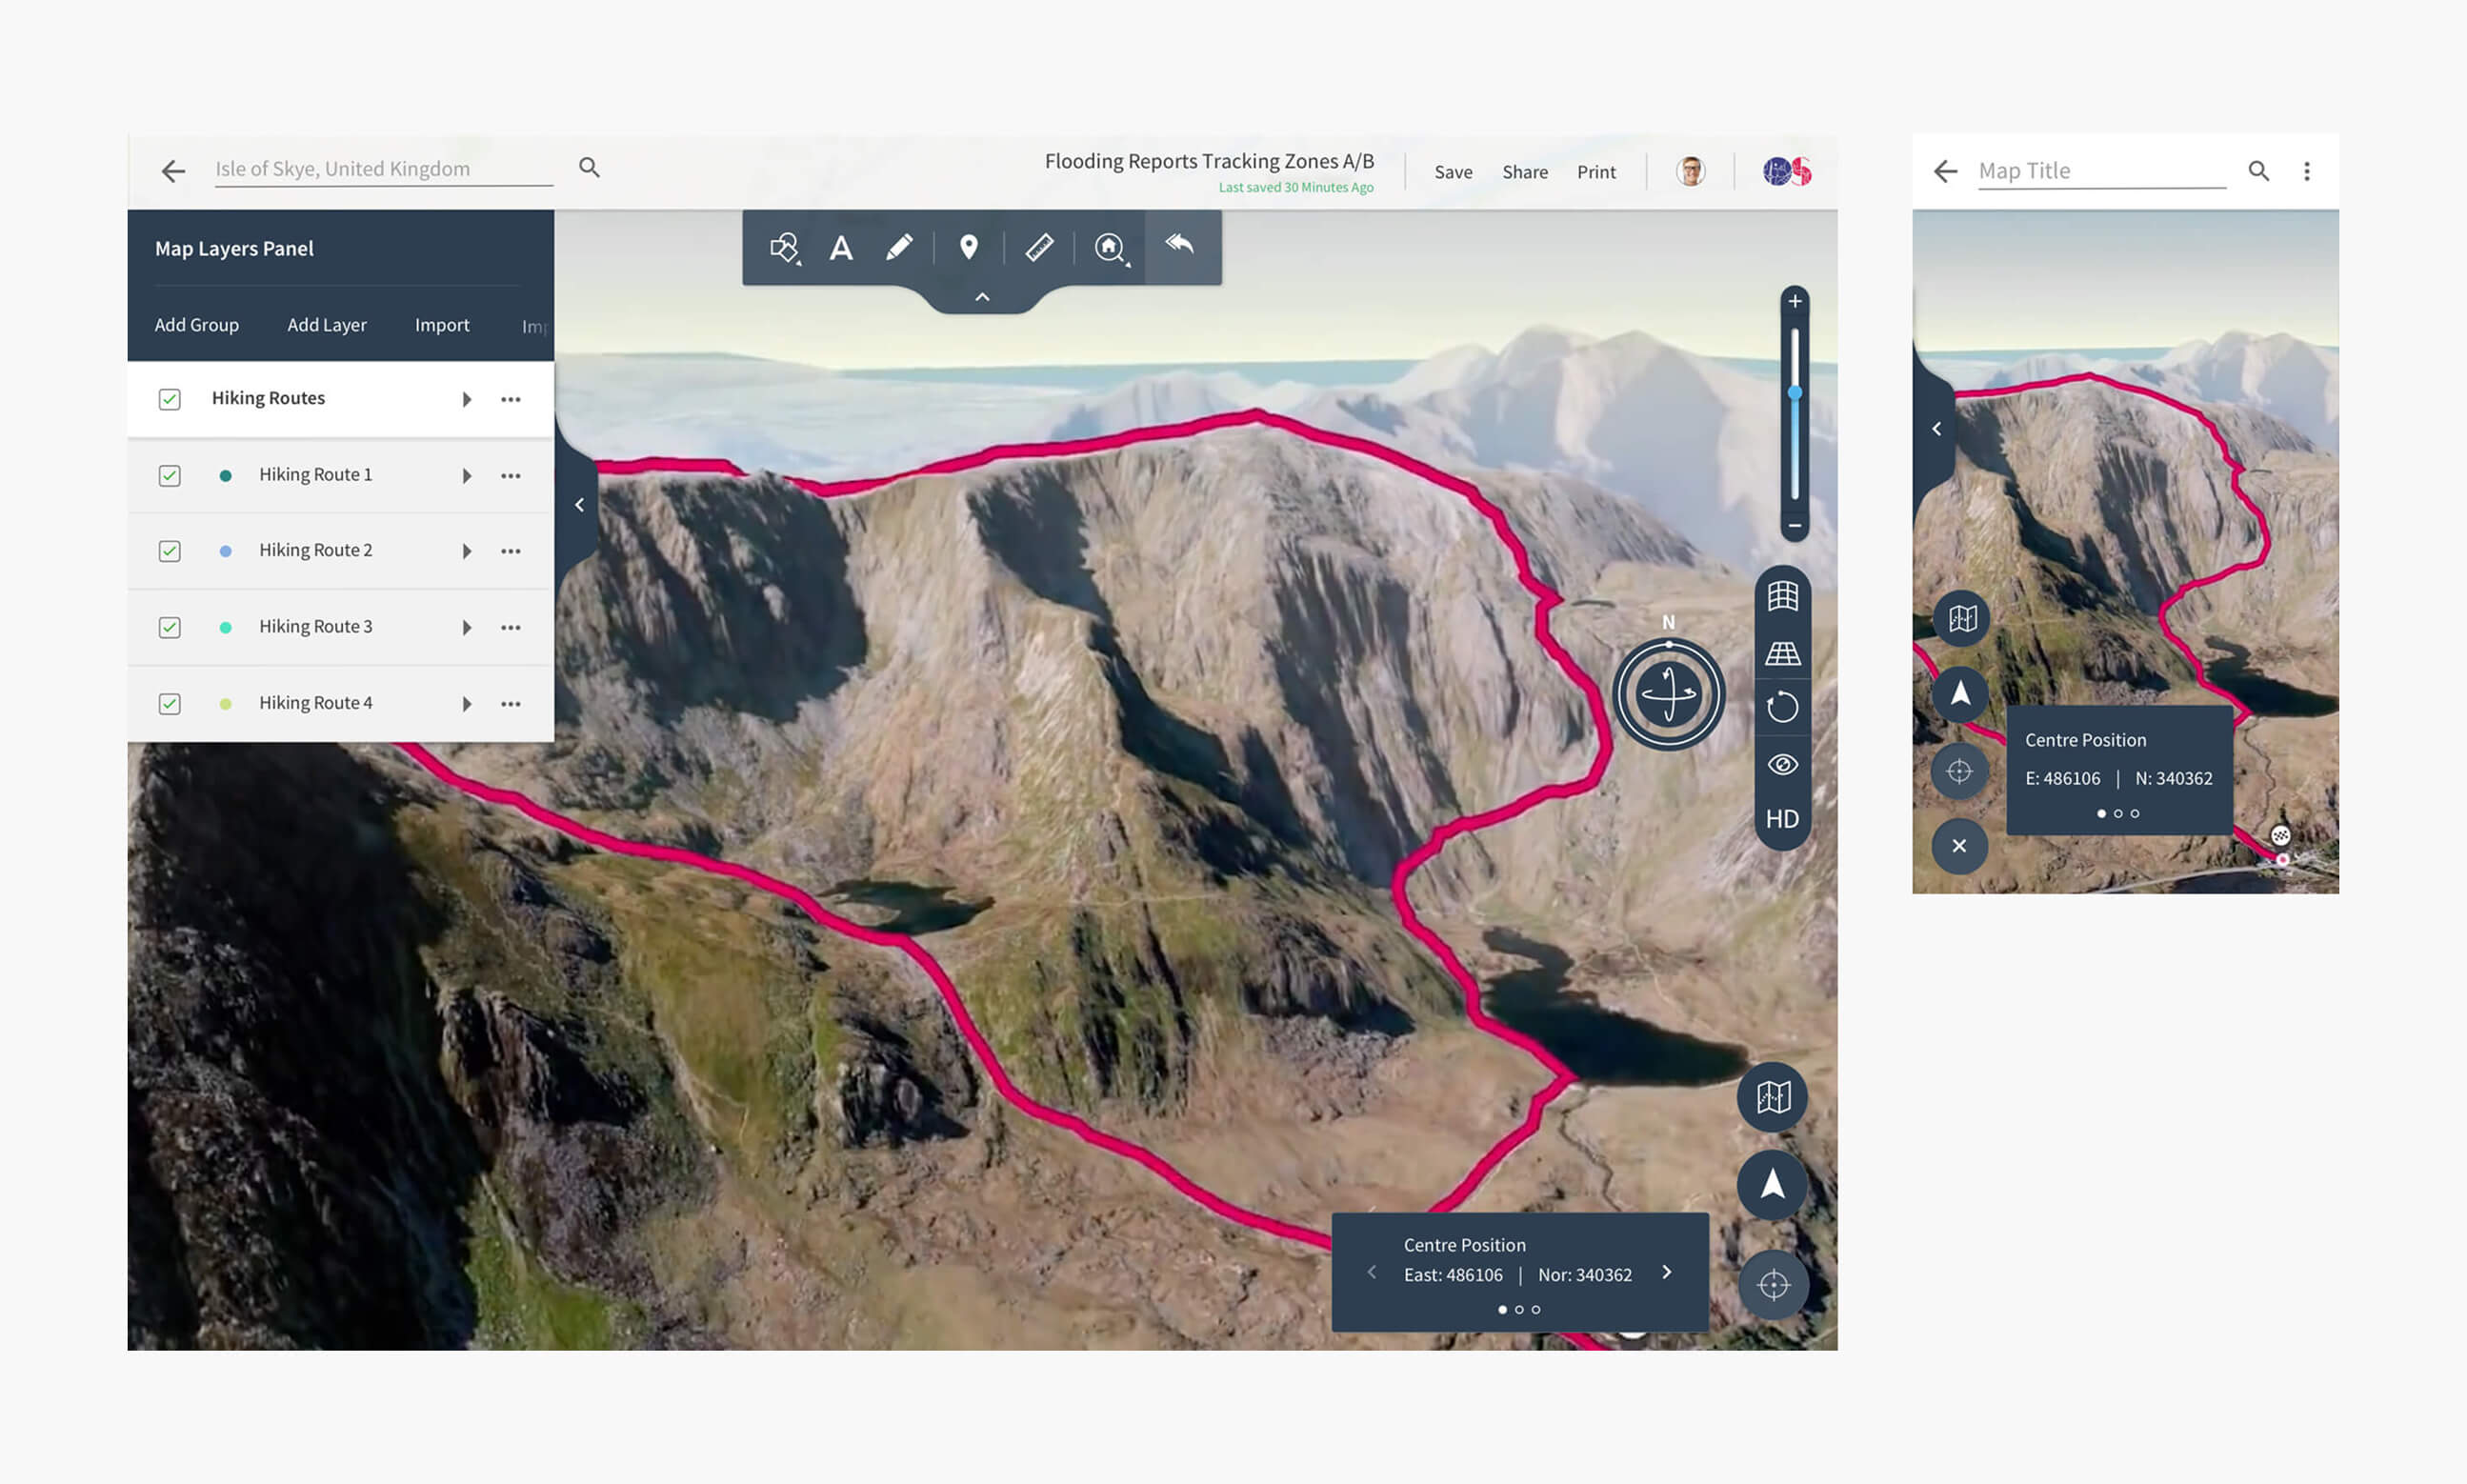
Task: Disable Hiking Route 4 layer checkbox
Action: [x=170, y=704]
